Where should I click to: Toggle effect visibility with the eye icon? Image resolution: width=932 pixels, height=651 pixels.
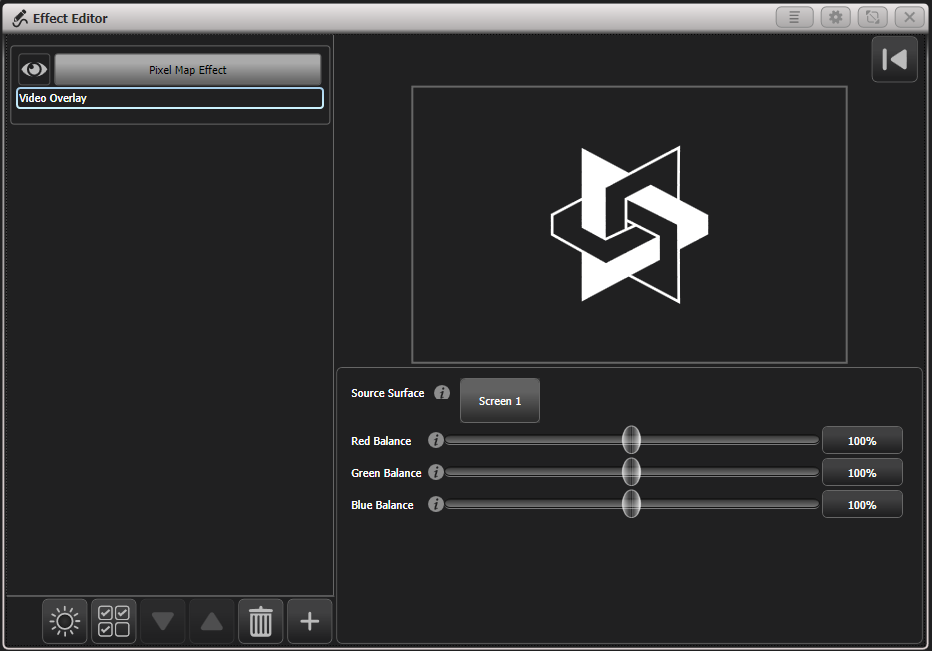click(33, 68)
